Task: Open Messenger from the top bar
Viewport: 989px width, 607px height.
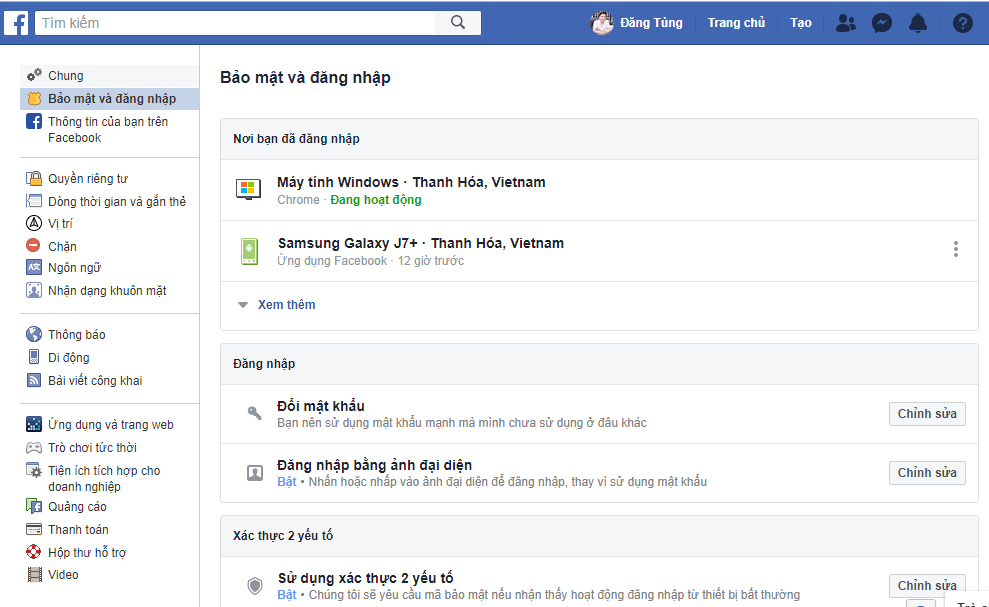Action: click(x=881, y=23)
